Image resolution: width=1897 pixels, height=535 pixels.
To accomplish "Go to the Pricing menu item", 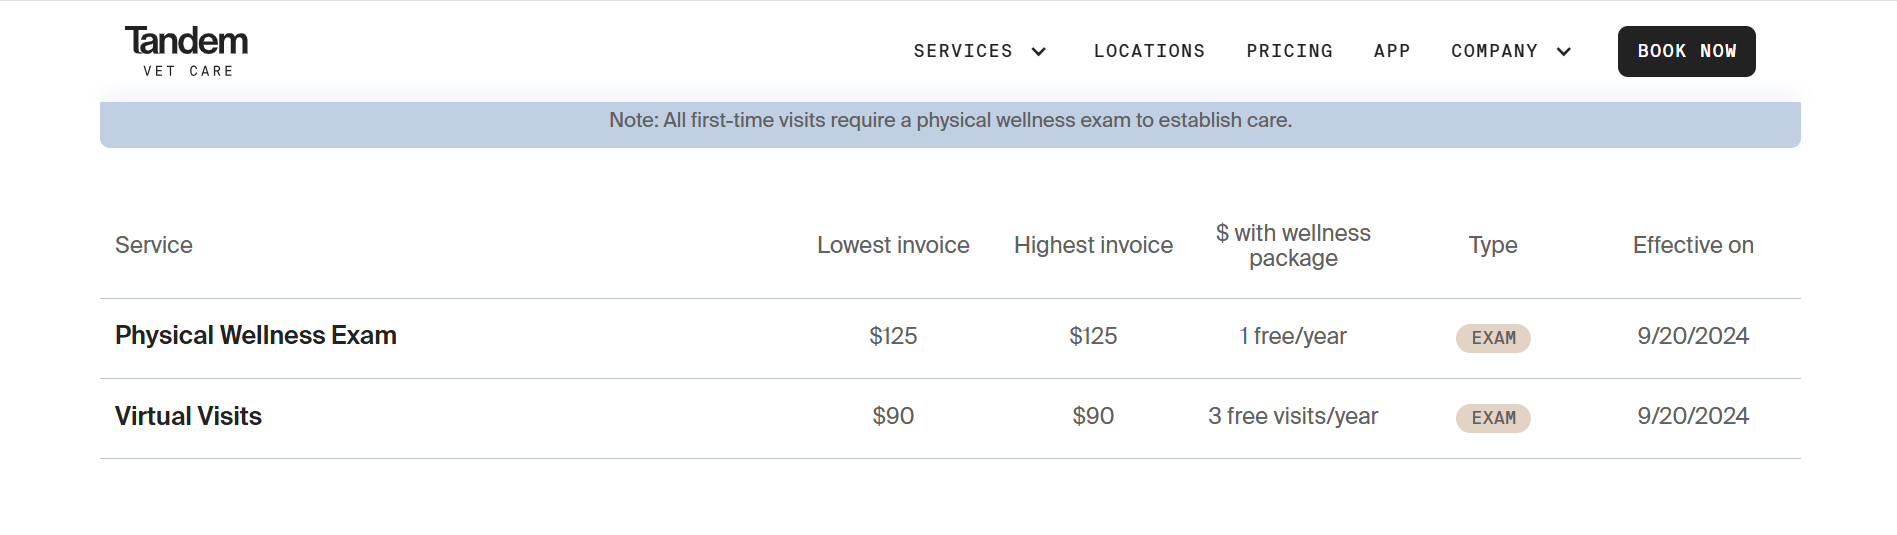I will pyautogui.click(x=1289, y=51).
